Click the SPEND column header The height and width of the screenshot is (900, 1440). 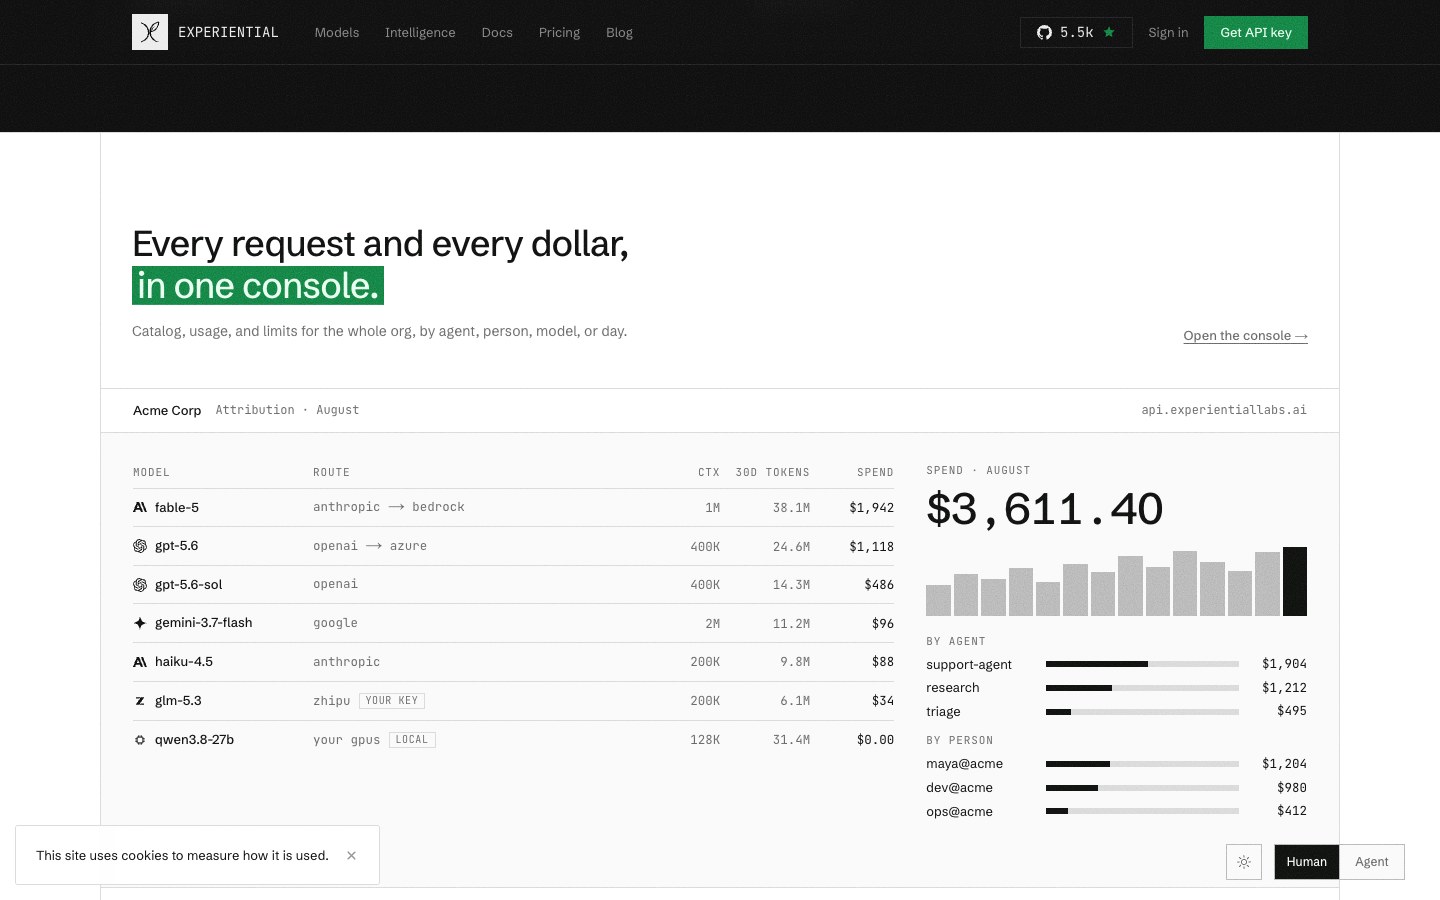click(x=875, y=472)
